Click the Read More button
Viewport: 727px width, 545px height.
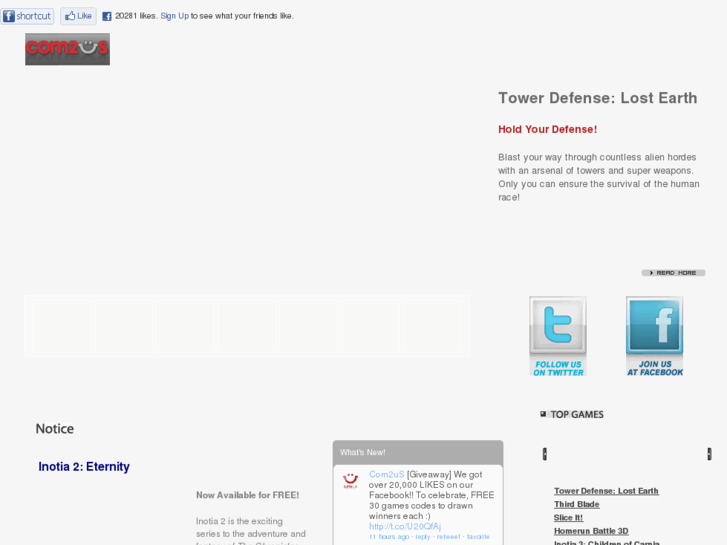[673, 273]
